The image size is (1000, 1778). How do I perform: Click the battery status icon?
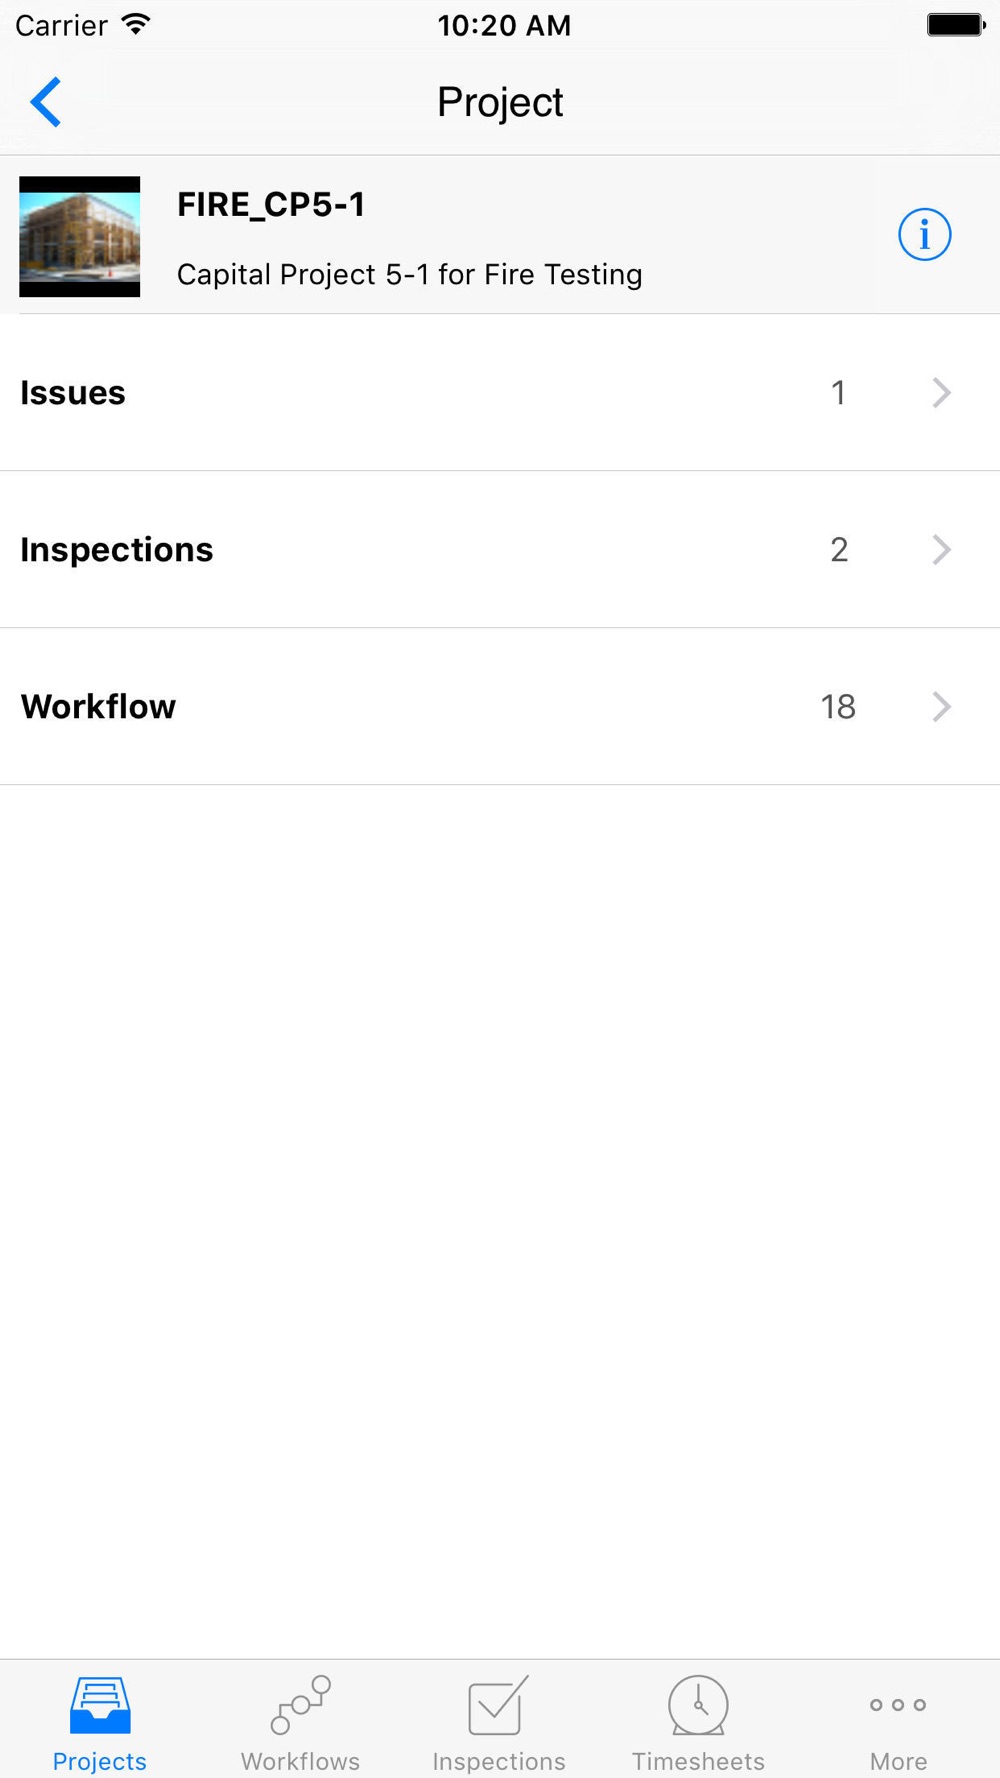point(956,25)
